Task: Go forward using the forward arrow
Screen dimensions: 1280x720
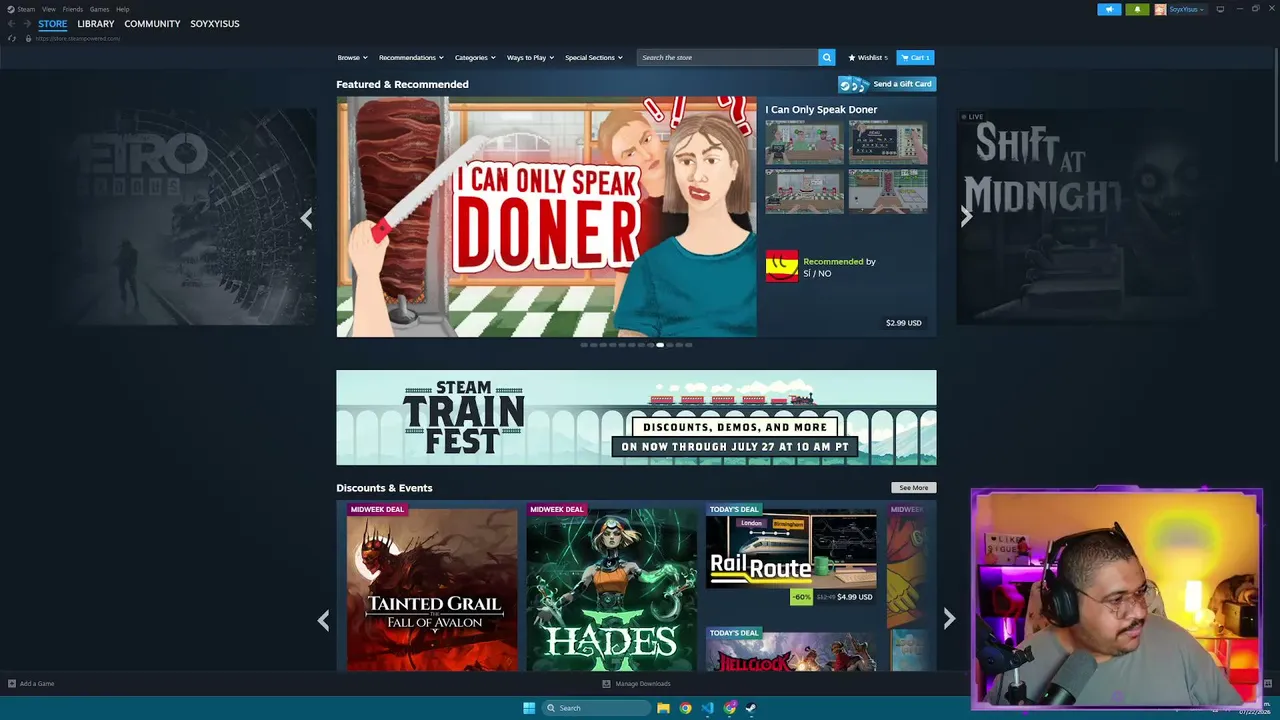Action: [27, 24]
